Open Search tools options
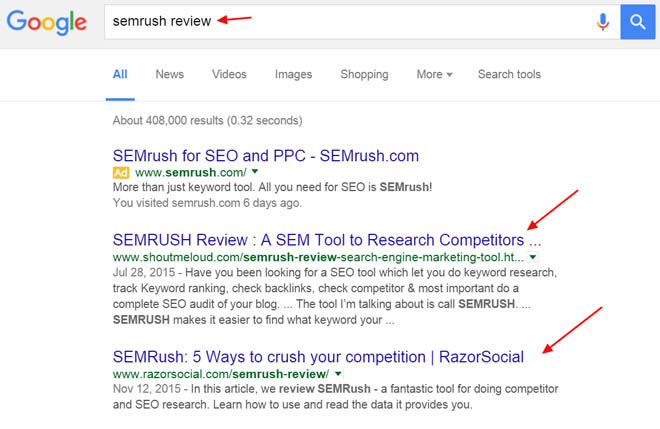The image size is (660, 429). point(509,74)
